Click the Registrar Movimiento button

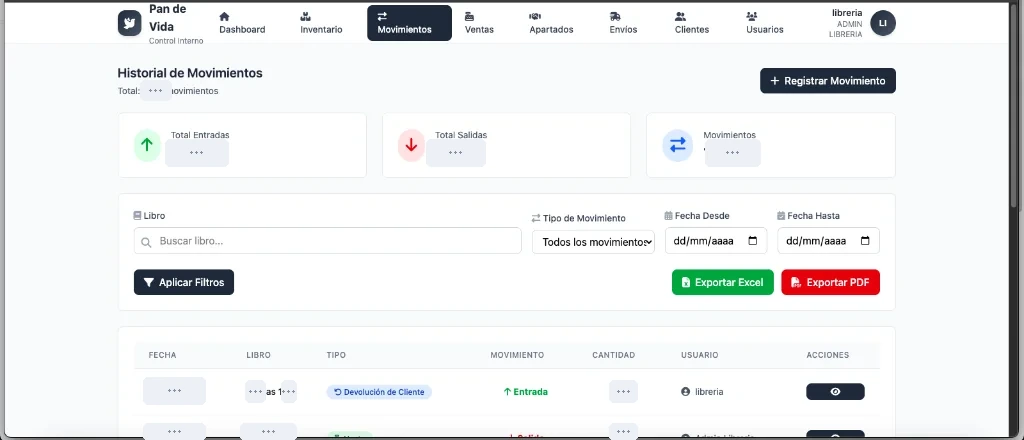827,81
